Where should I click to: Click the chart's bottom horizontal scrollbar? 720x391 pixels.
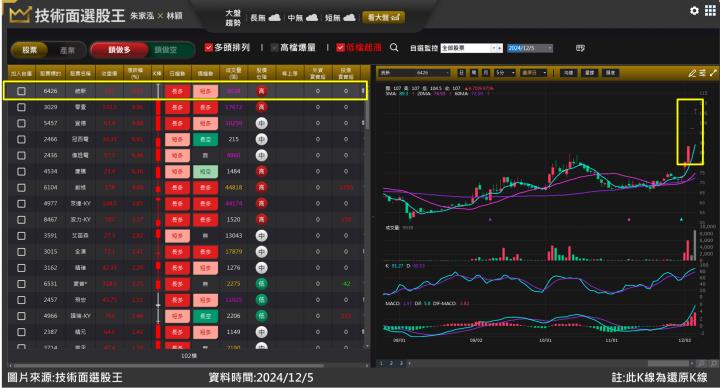pyautogui.click(x=670, y=363)
